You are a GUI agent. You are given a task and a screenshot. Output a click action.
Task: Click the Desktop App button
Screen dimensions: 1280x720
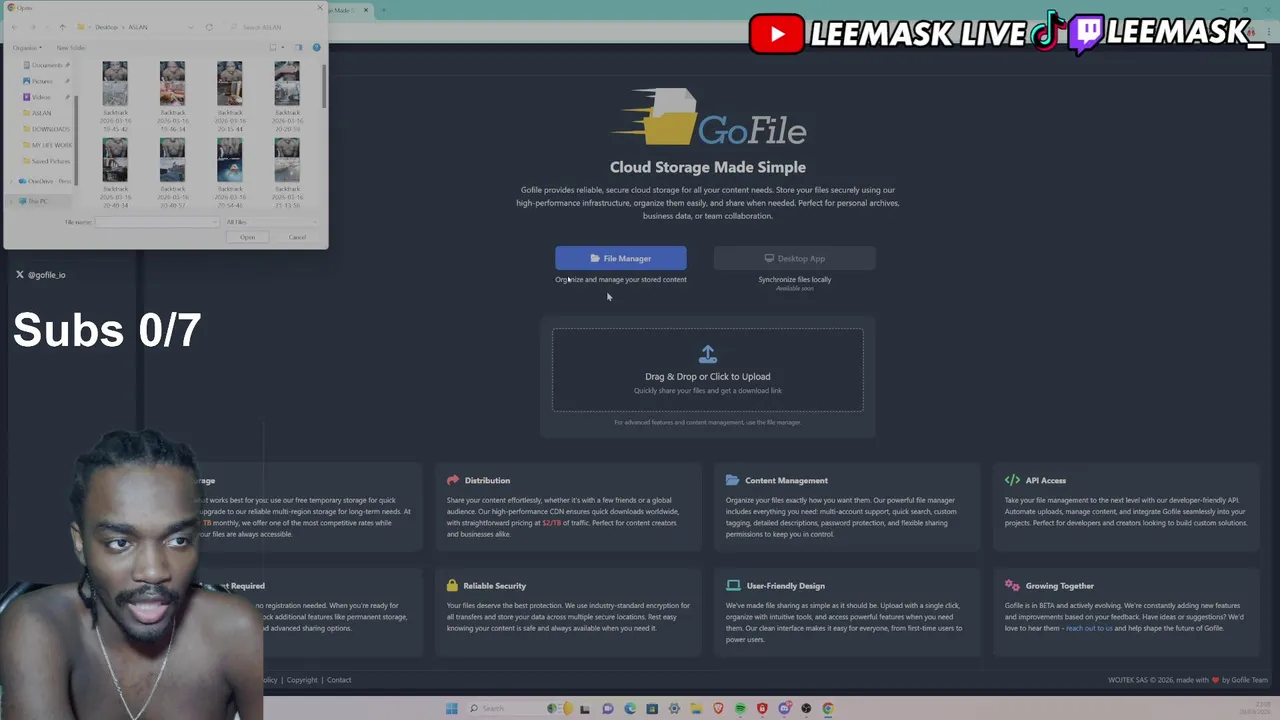795,258
